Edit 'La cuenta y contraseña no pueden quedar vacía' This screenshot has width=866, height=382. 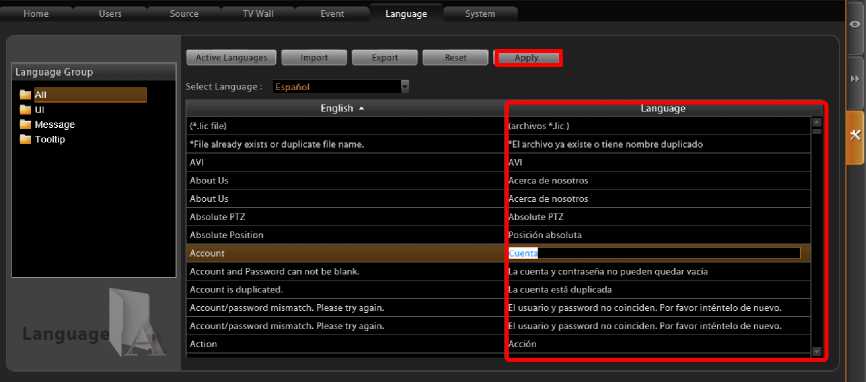(658, 272)
